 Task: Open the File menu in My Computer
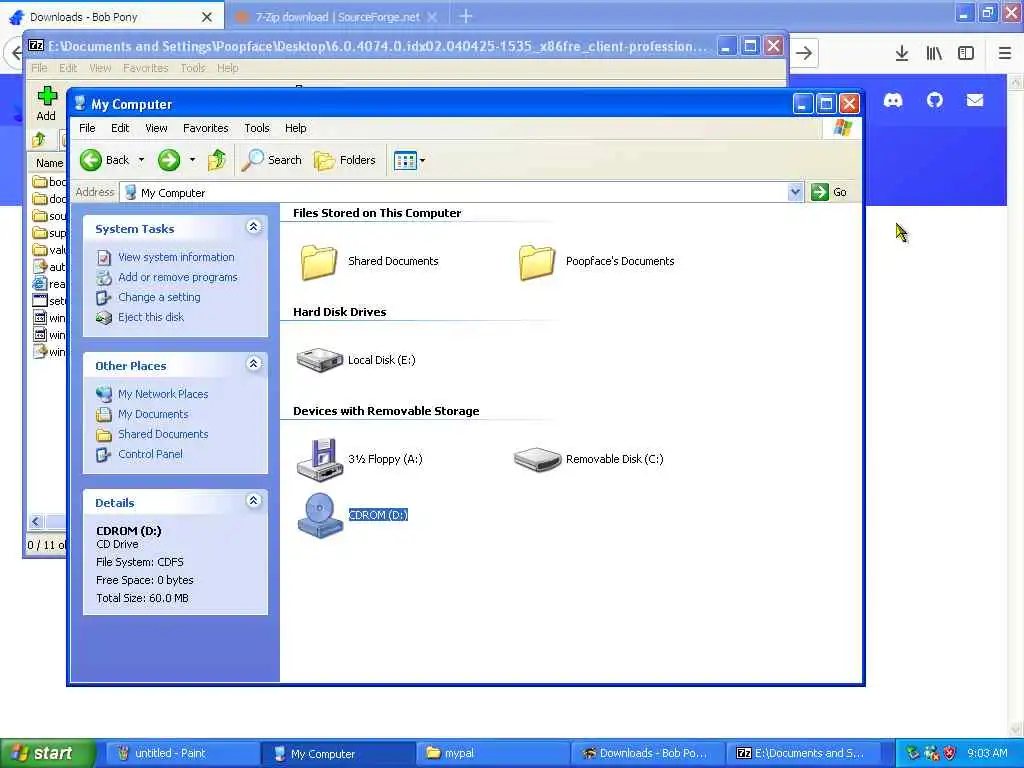click(x=87, y=128)
